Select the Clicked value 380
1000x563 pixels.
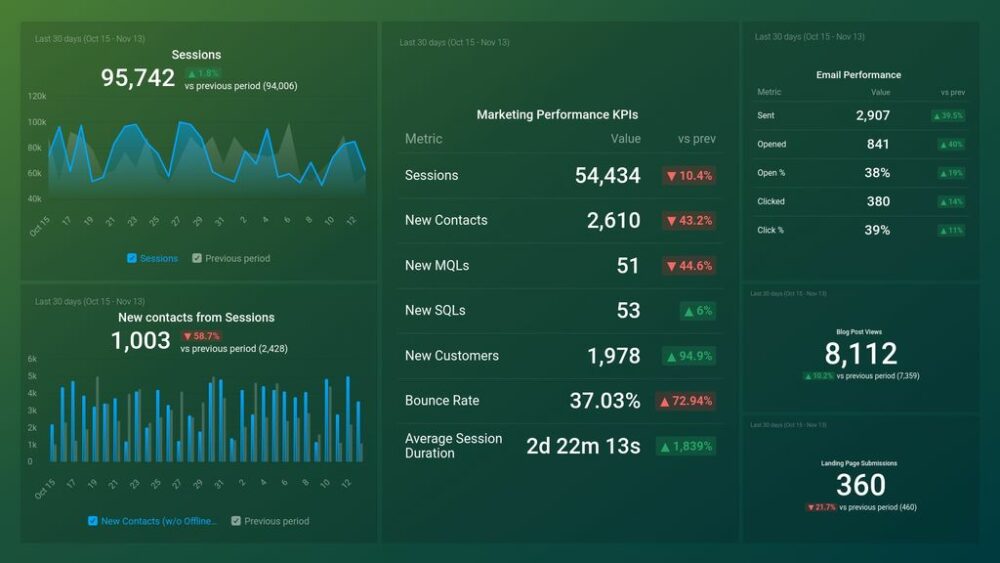tap(878, 201)
